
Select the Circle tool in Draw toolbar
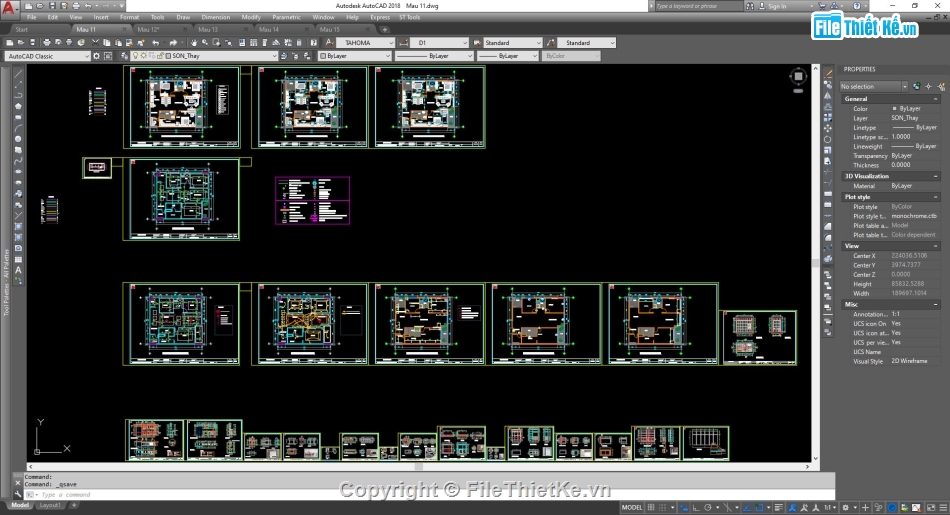pos(18,139)
